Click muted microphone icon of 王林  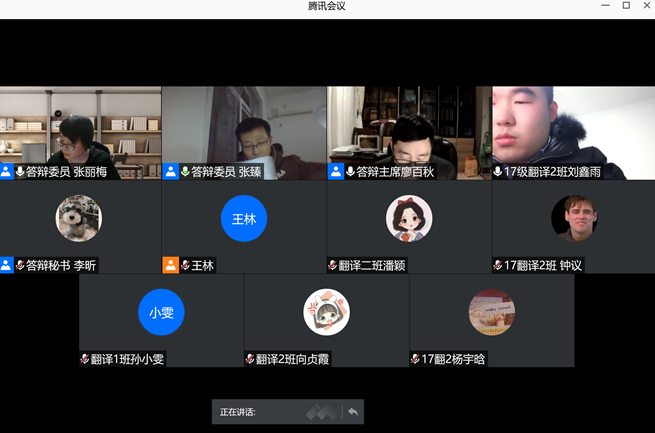pyautogui.click(x=185, y=265)
